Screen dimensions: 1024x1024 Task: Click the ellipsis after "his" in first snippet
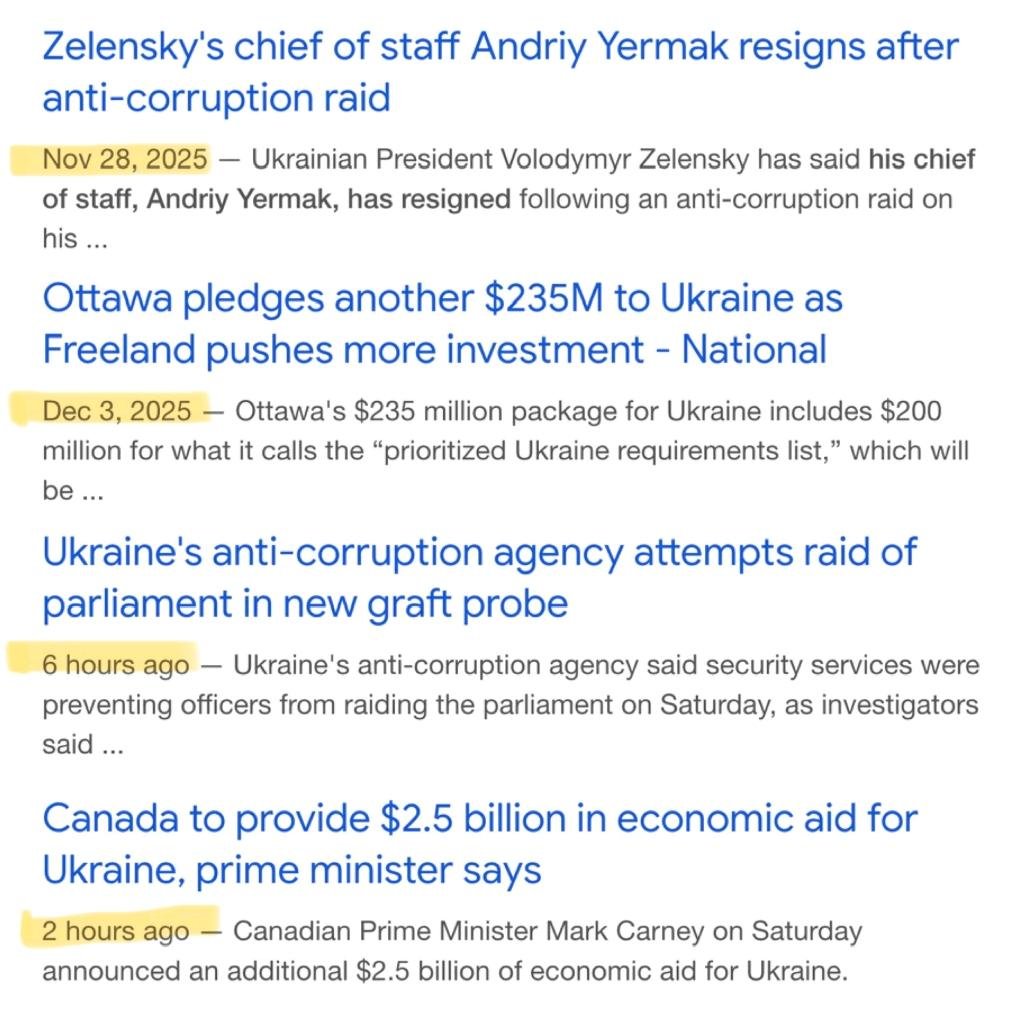click(x=95, y=240)
